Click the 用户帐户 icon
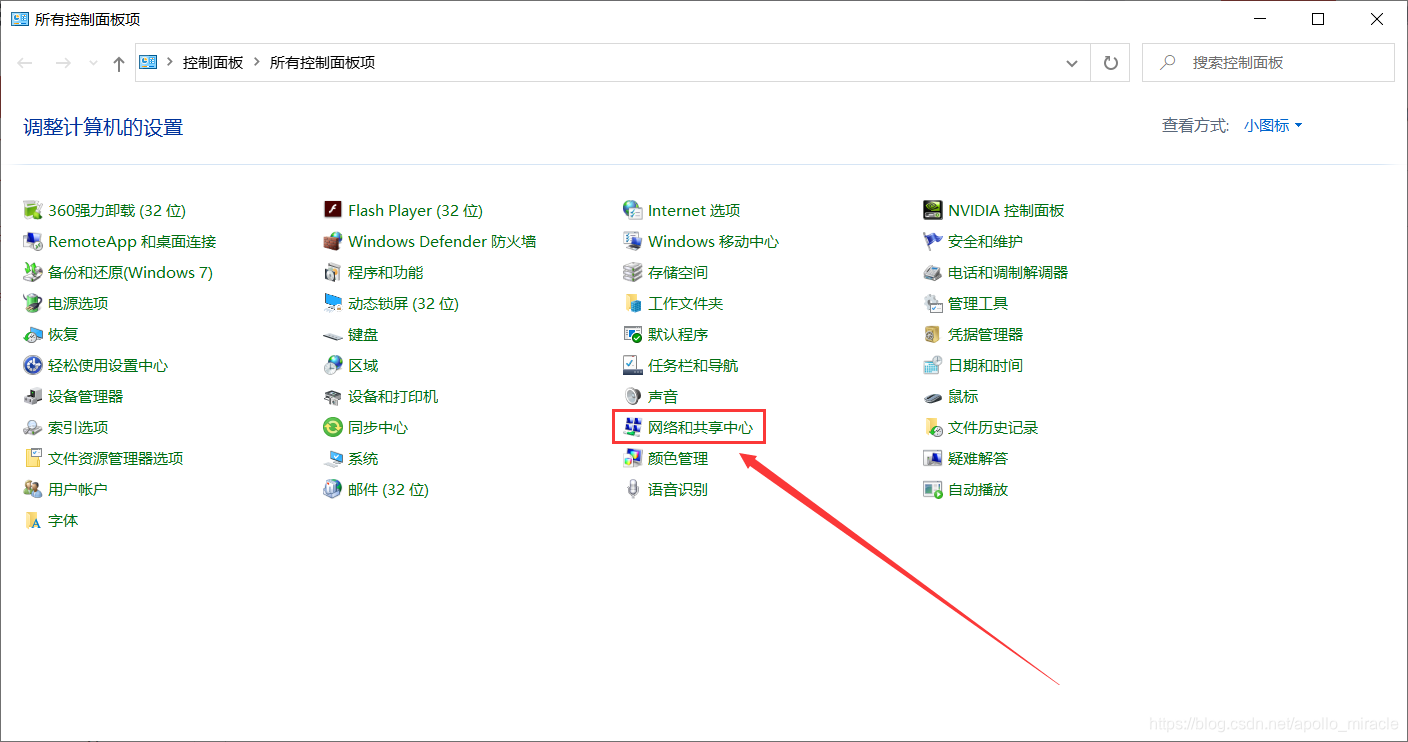 point(33,489)
